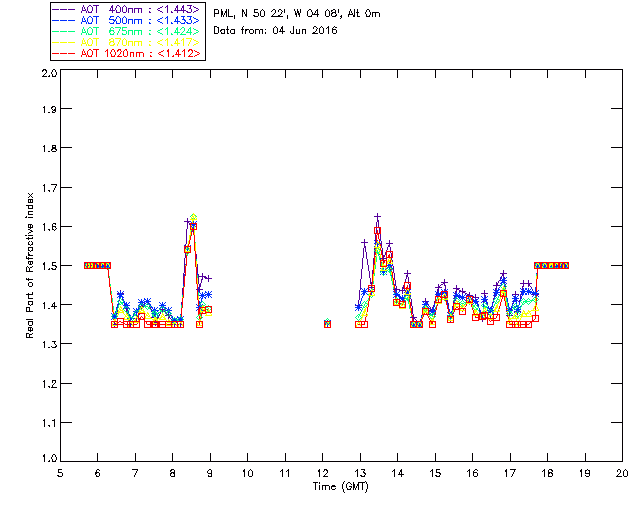Click the AOT 400nm legend entry
640x512 pixels.
[127, 9]
